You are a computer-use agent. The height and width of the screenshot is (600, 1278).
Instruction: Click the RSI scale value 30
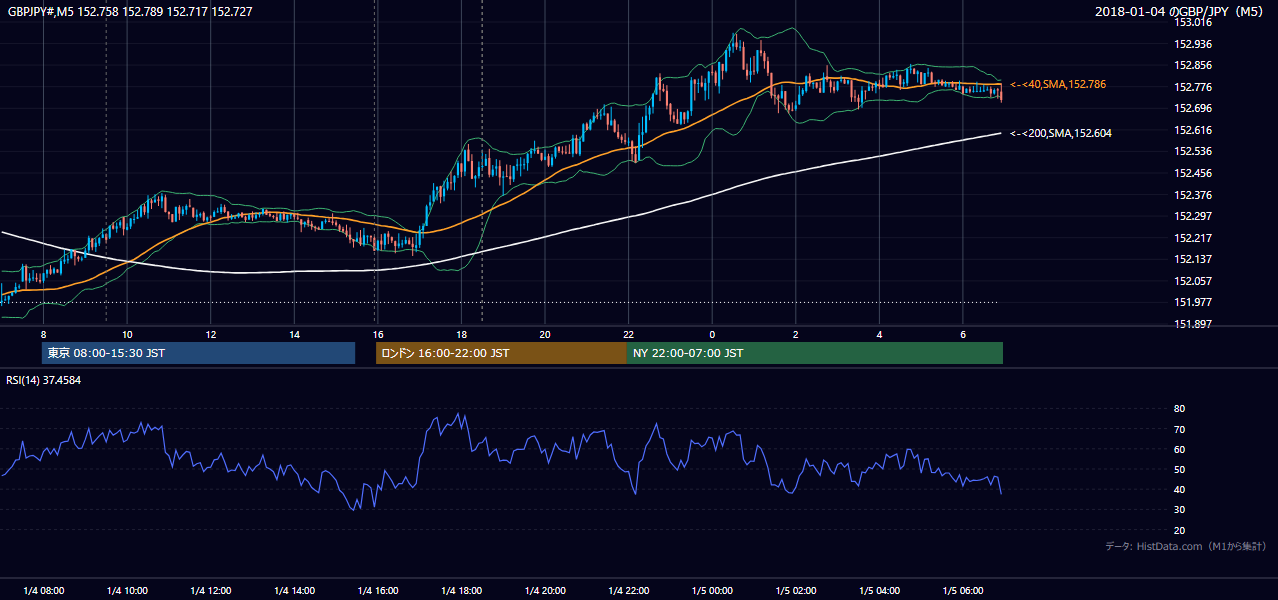(1179, 510)
